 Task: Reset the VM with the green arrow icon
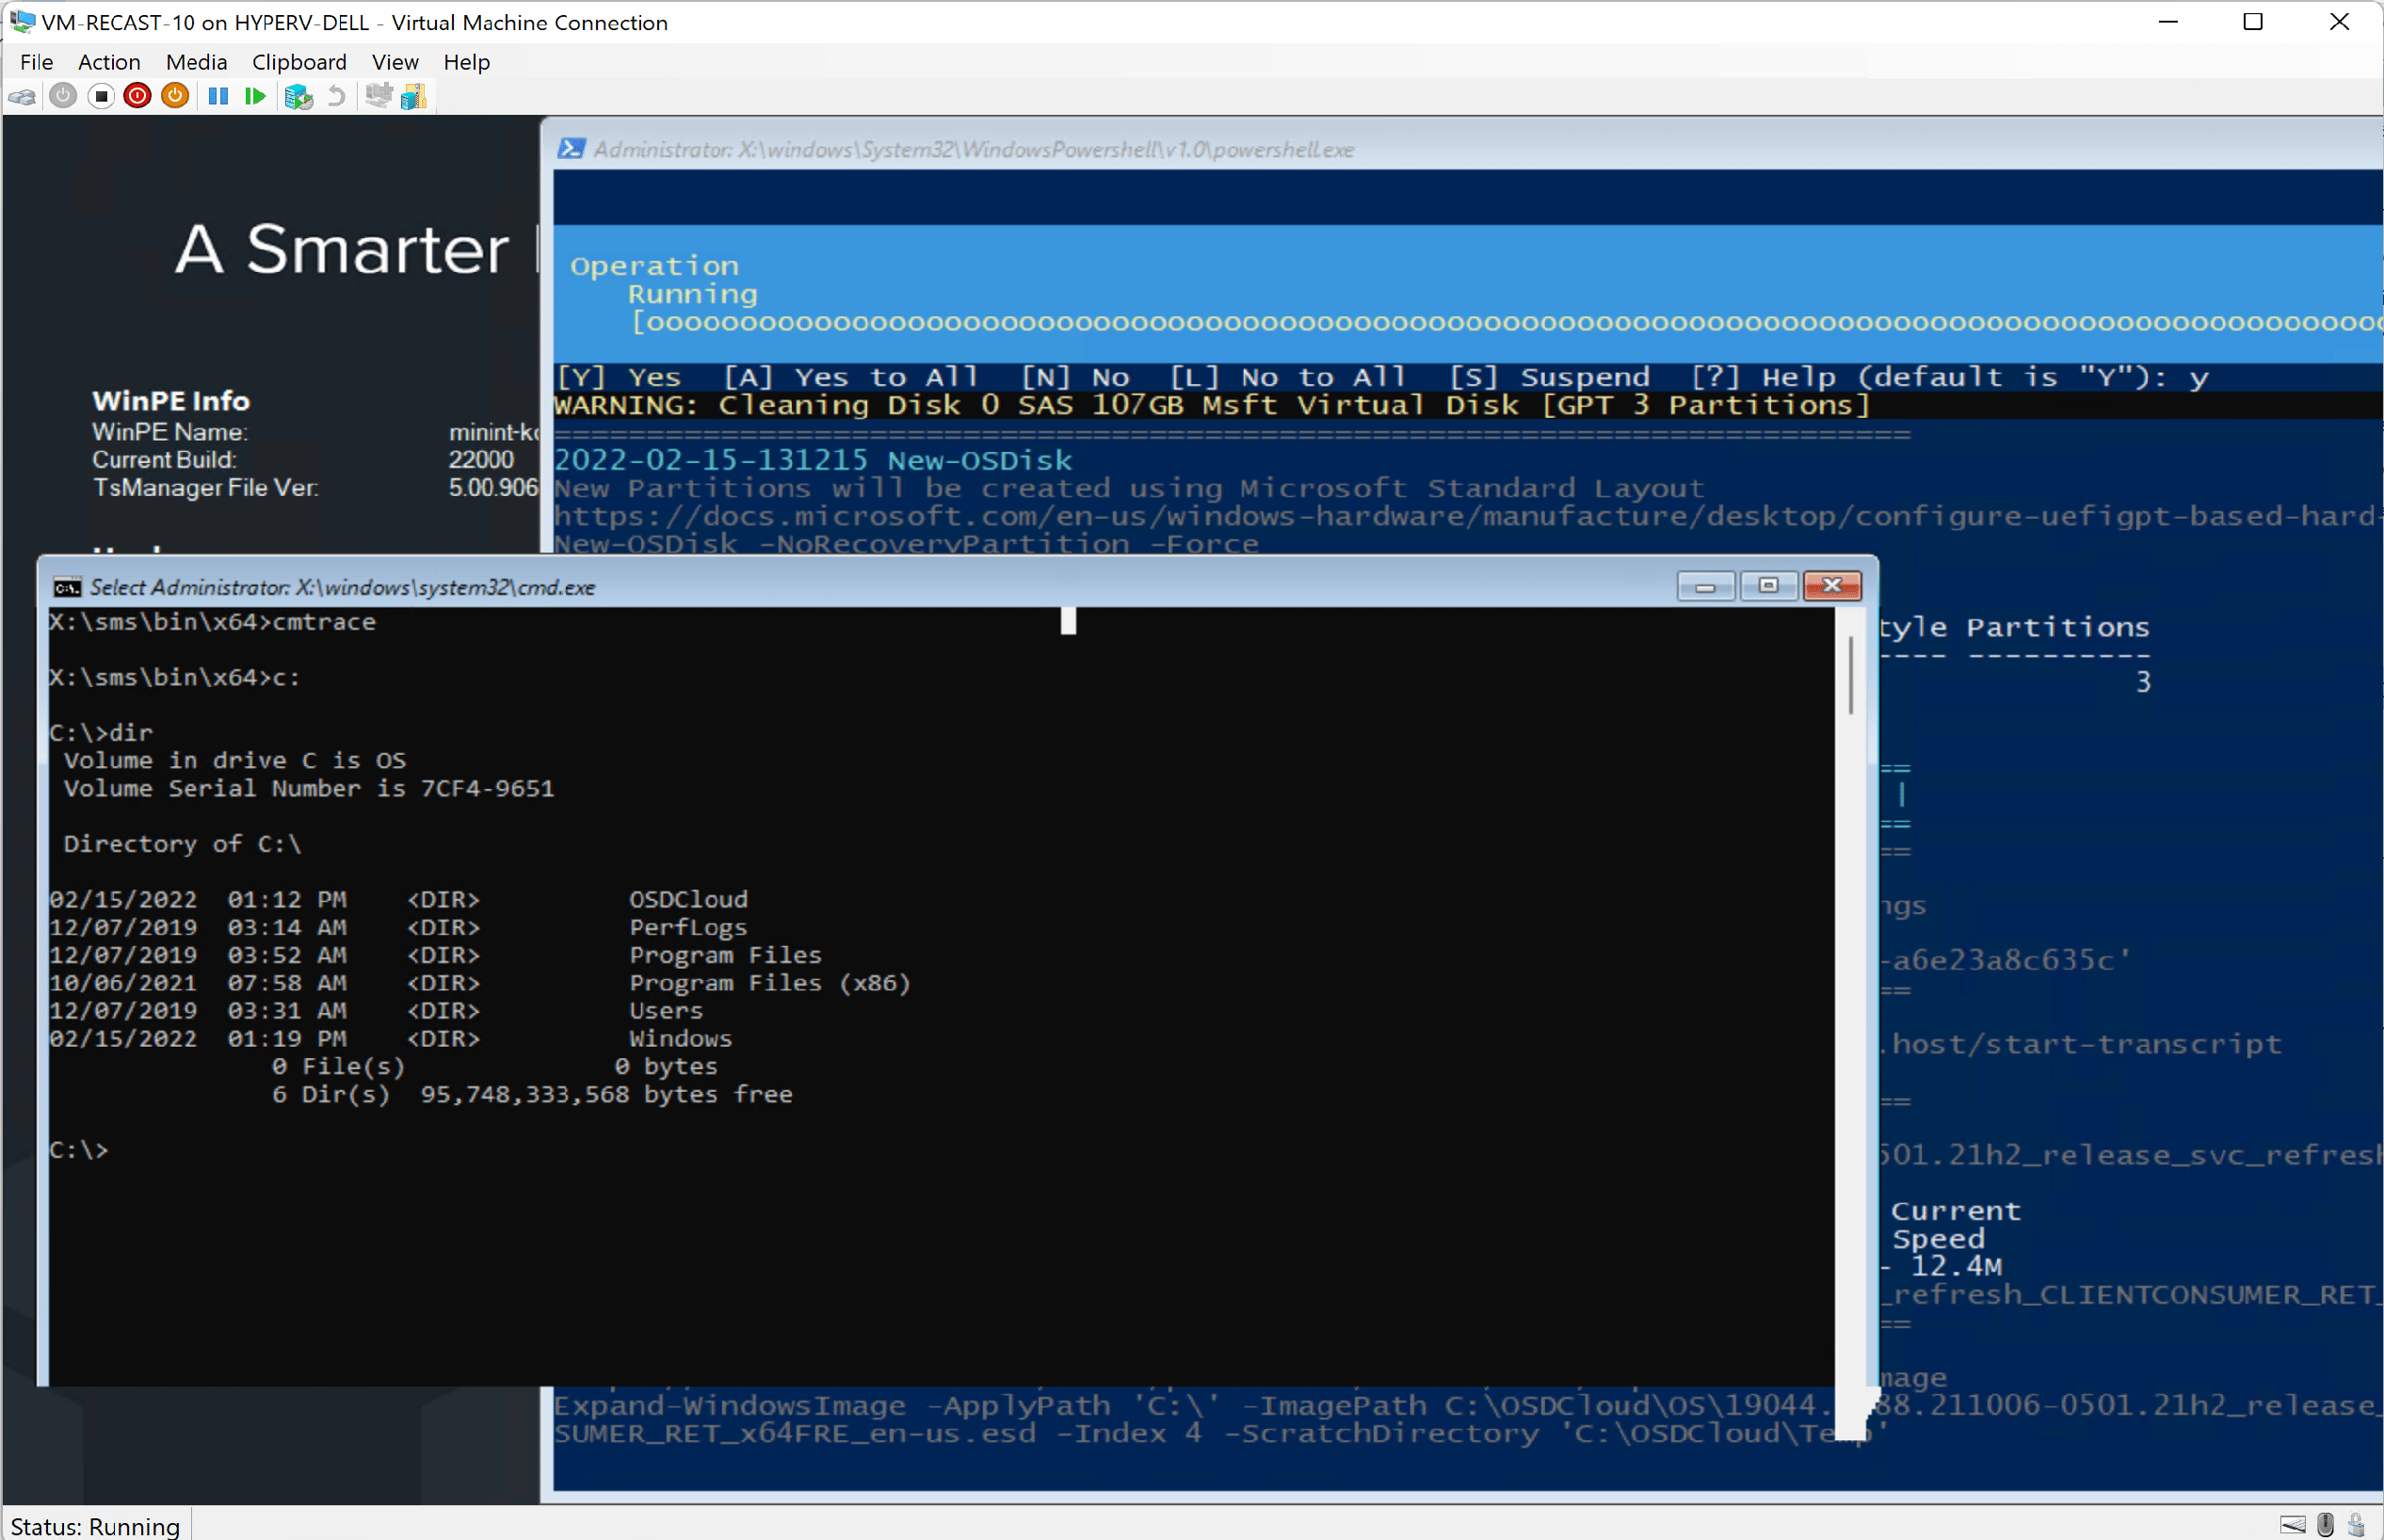point(255,96)
